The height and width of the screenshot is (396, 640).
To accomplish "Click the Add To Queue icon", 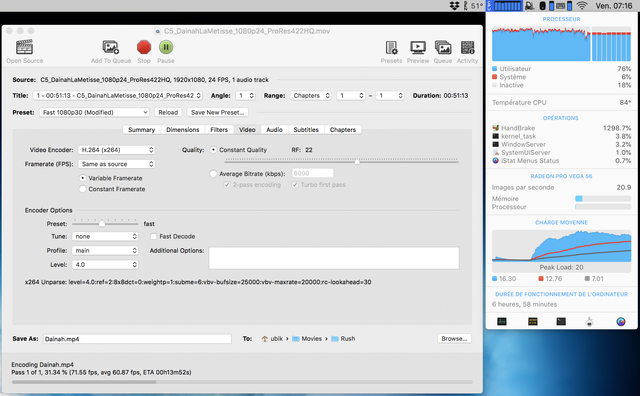I will tap(111, 47).
